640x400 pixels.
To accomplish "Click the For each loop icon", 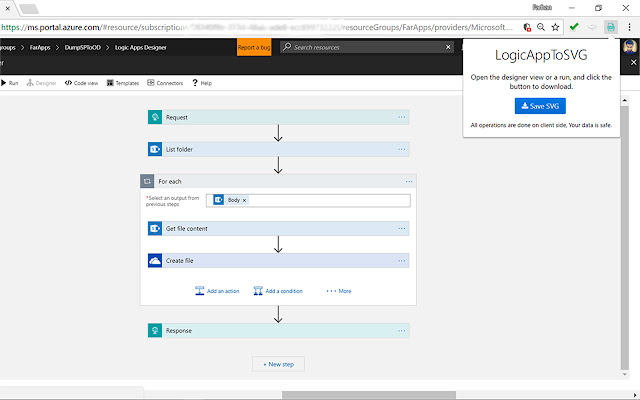I will [x=147, y=181].
